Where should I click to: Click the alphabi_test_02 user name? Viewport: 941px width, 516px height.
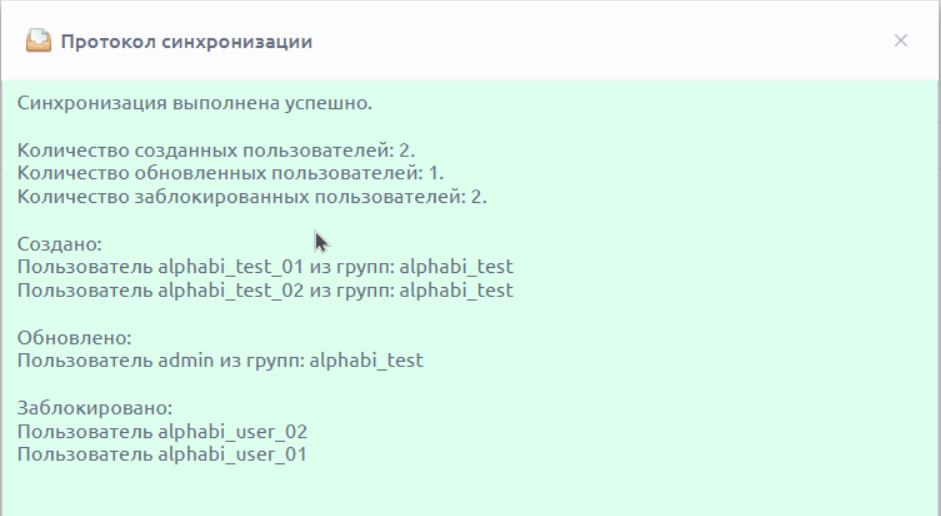click(x=231, y=290)
